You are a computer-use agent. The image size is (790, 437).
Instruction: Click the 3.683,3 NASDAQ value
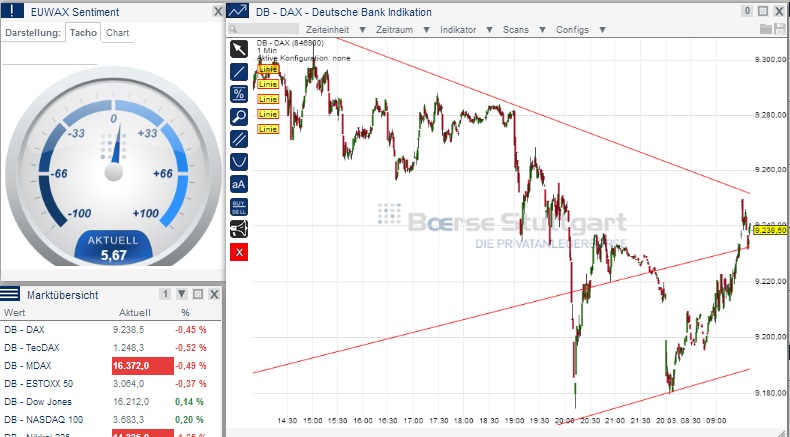[x=128, y=419]
